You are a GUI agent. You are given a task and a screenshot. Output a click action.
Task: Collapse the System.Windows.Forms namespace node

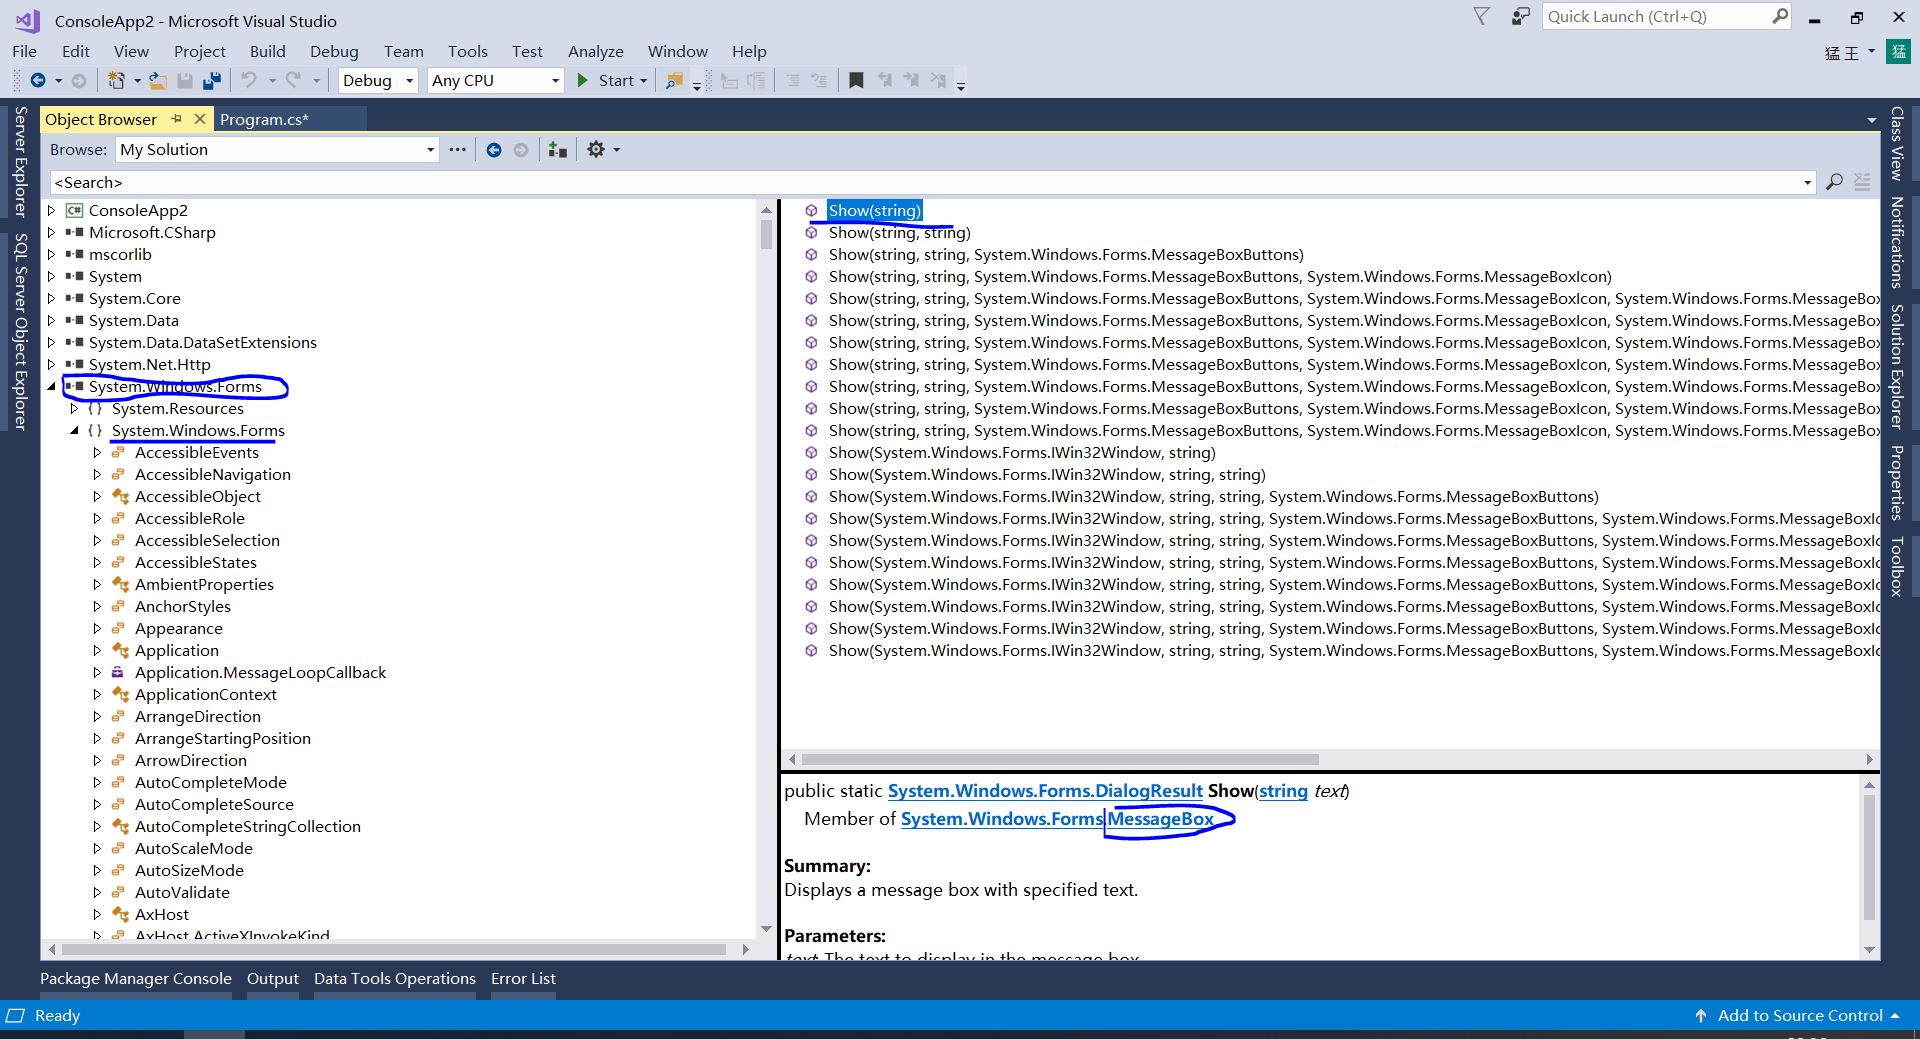click(74, 431)
